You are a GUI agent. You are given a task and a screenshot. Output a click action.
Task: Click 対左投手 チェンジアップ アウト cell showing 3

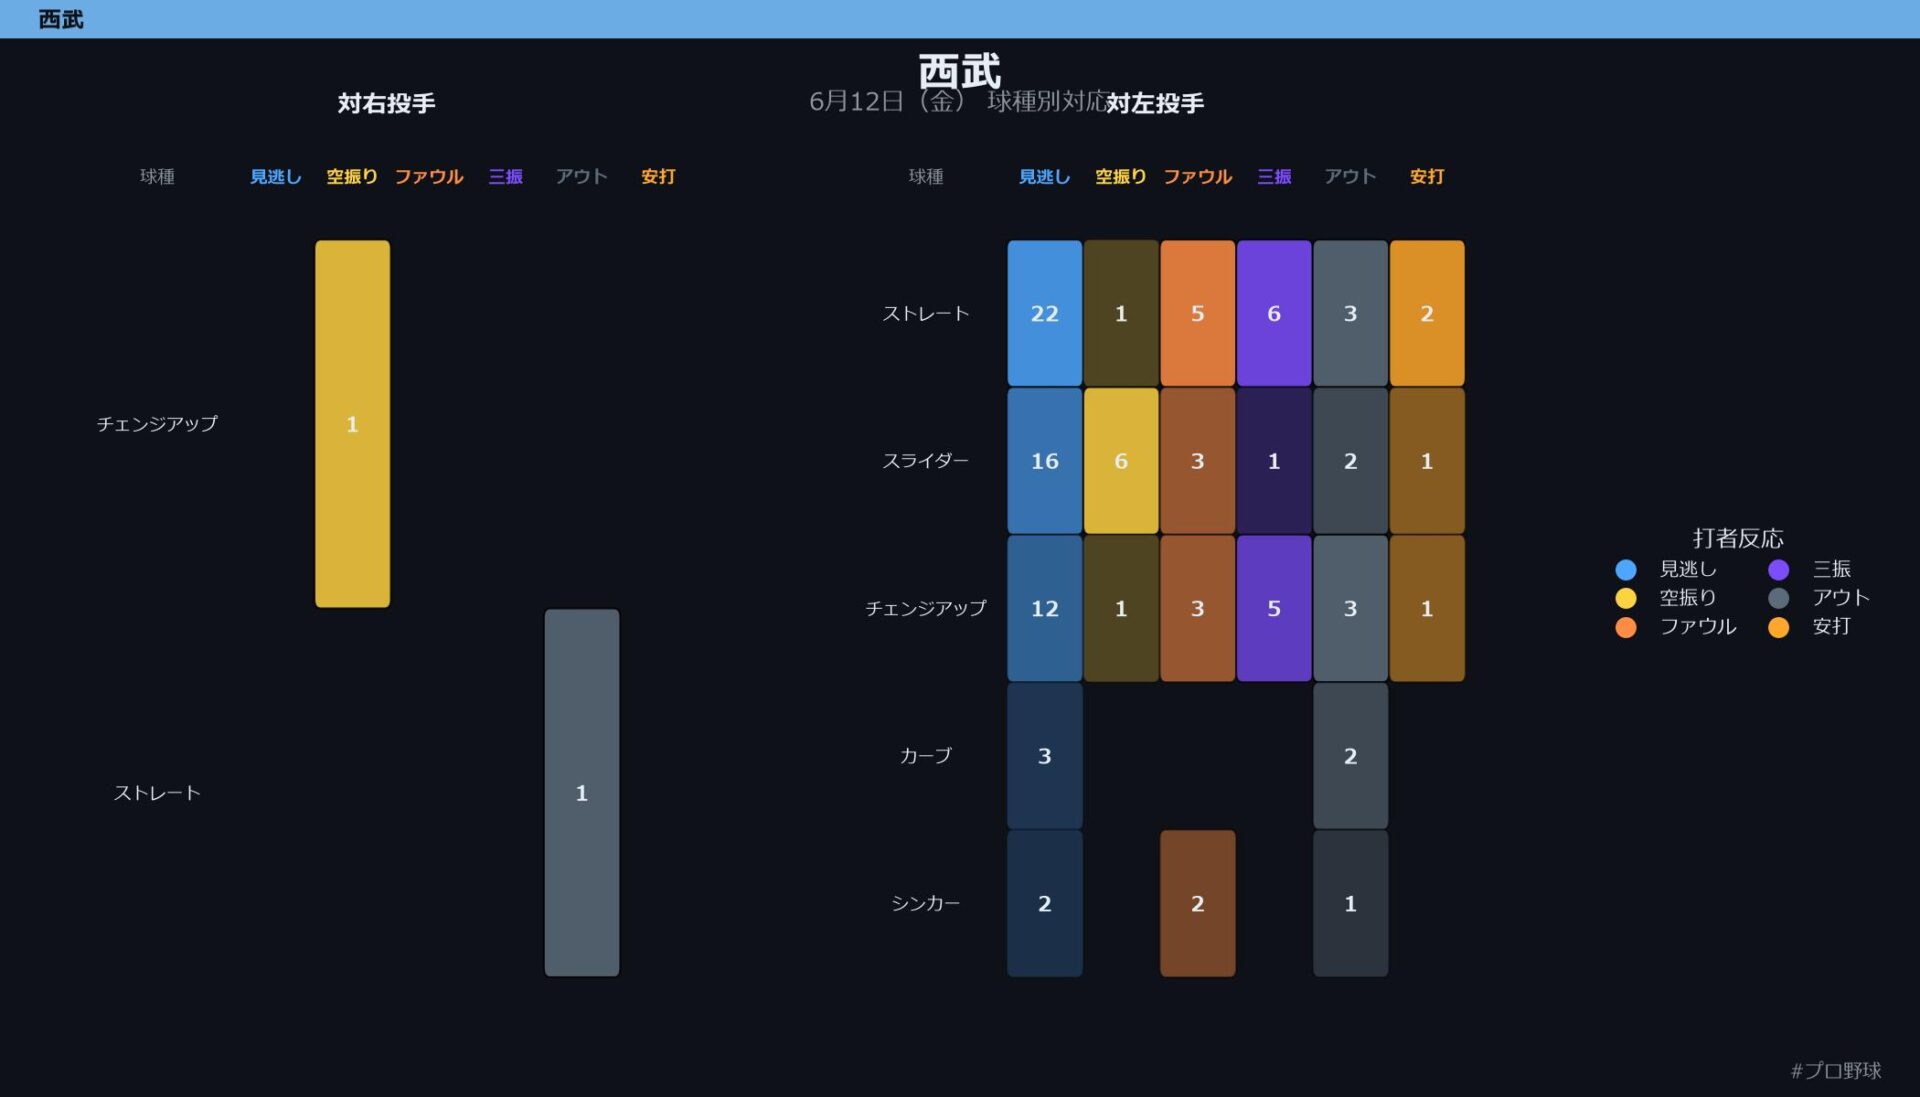1351,608
